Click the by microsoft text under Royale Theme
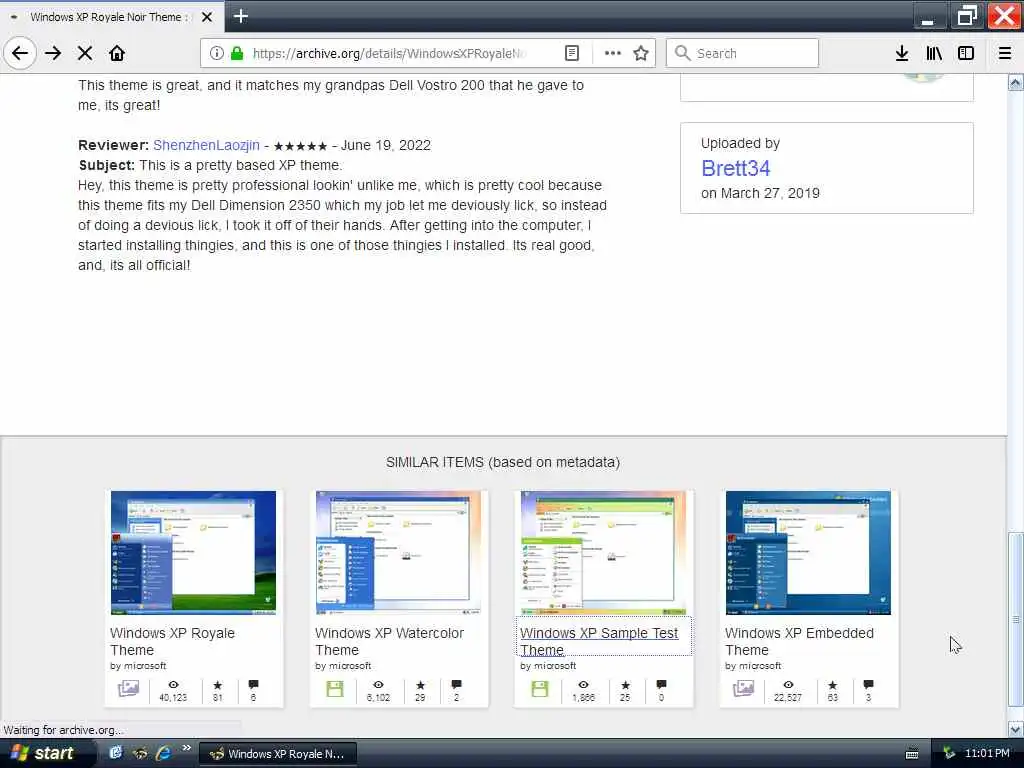This screenshot has height=768, width=1024. click(x=138, y=665)
